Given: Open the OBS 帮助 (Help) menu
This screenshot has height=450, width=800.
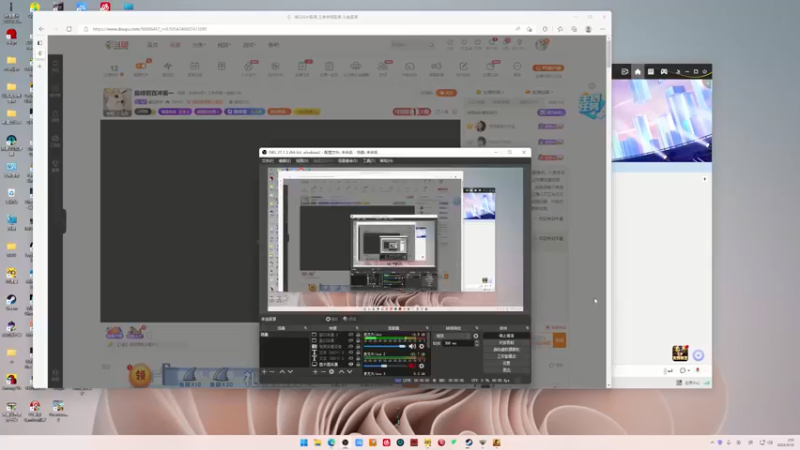Looking at the screenshot, I should (x=386, y=161).
